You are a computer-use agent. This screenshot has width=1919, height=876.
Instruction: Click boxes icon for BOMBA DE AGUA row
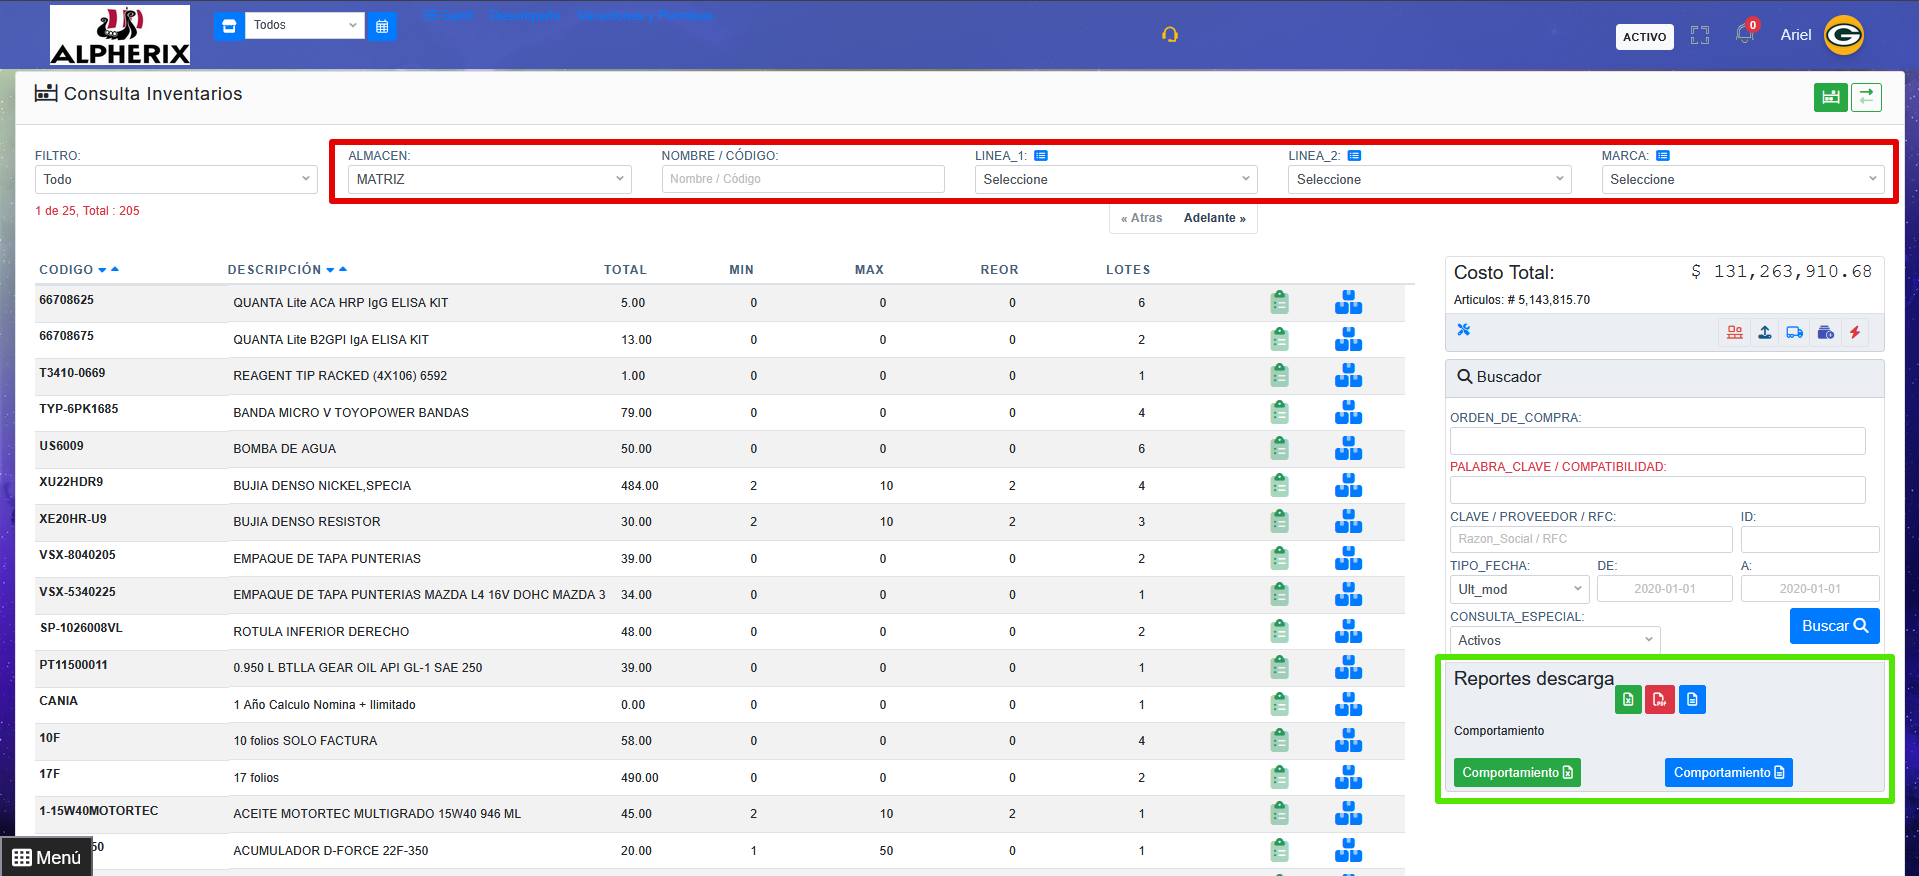(x=1348, y=449)
